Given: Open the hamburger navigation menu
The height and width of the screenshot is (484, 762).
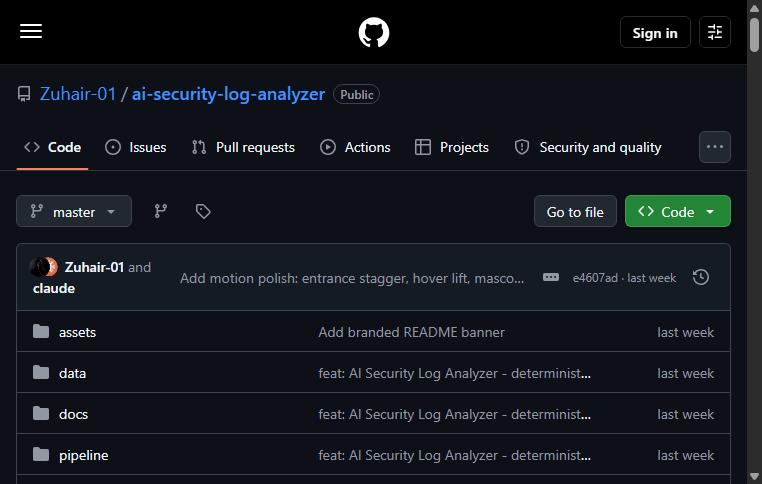Looking at the screenshot, I should click(x=31, y=32).
